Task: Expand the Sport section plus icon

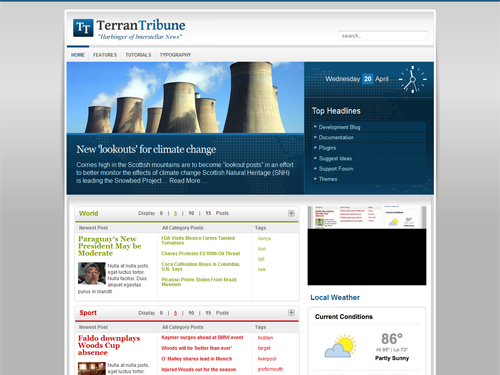Action: pos(291,313)
